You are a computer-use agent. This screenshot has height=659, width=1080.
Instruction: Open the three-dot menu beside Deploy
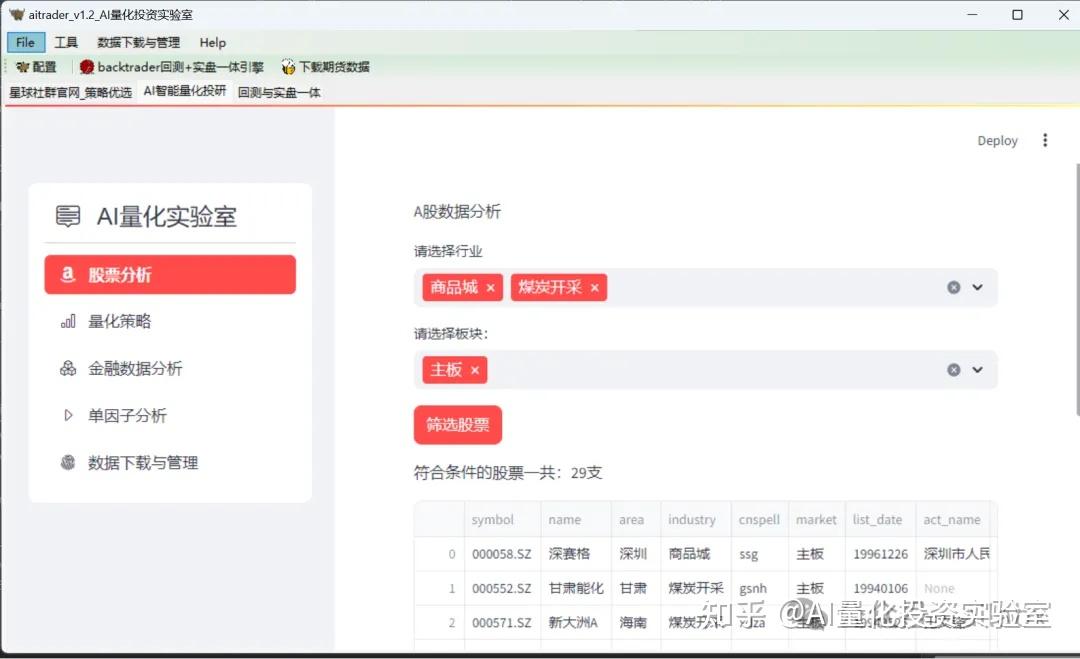point(1045,140)
